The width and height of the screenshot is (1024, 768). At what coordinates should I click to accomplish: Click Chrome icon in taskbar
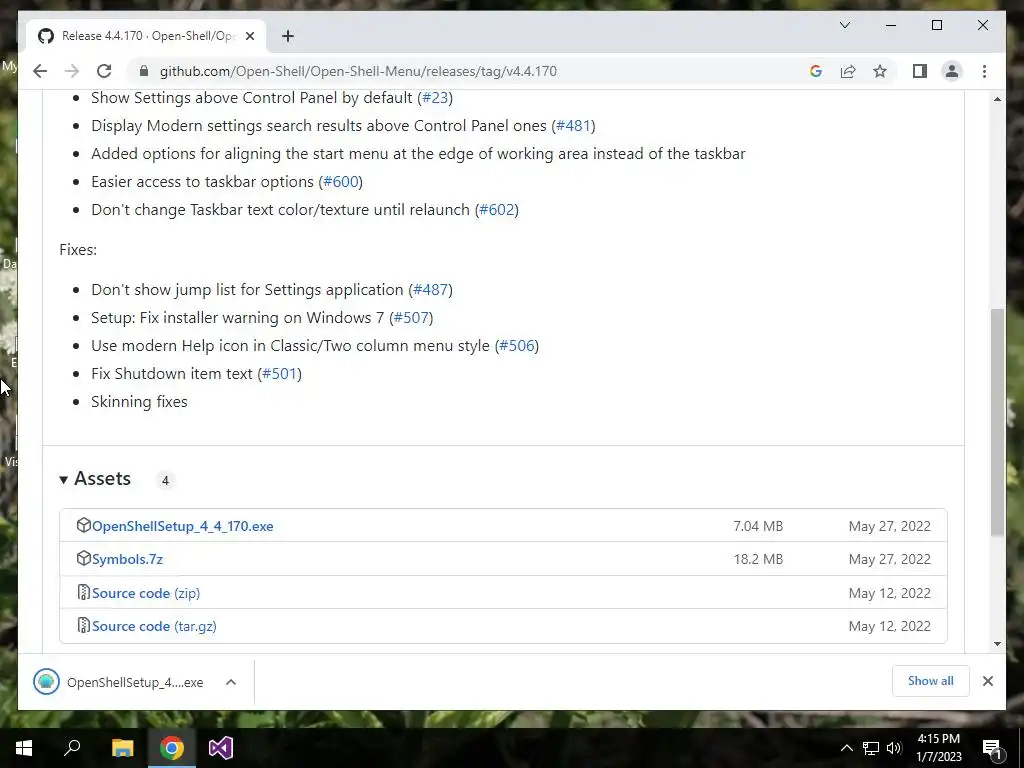click(x=172, y=748)
